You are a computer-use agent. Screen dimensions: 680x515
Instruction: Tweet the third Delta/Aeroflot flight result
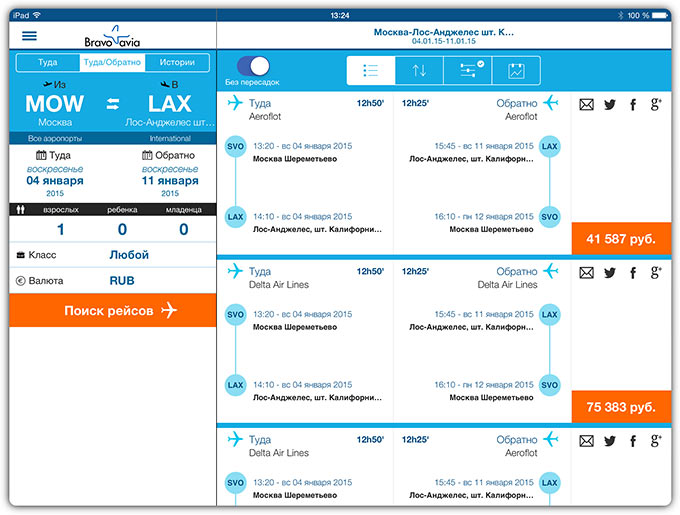[610, 441]
